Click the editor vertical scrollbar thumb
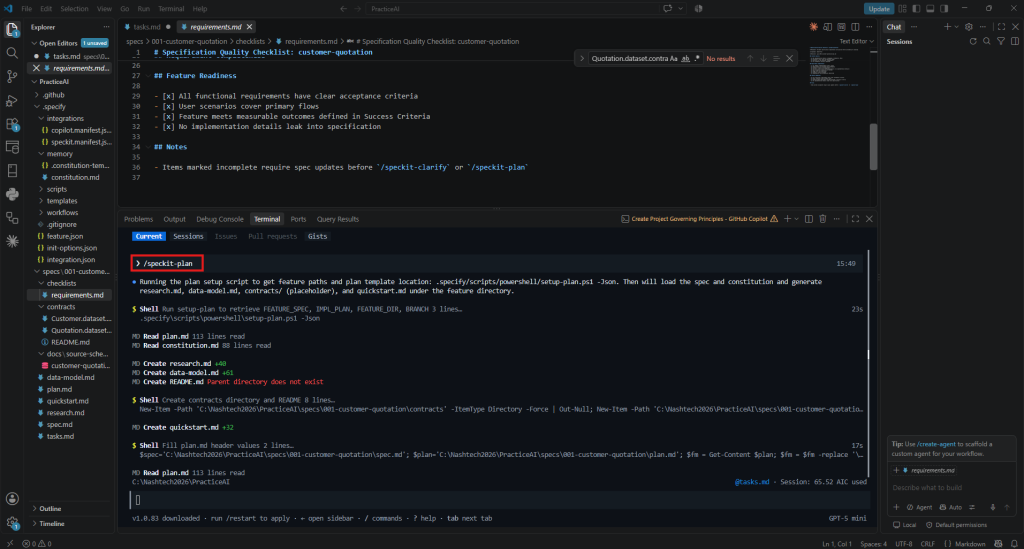 click(873, 147)
